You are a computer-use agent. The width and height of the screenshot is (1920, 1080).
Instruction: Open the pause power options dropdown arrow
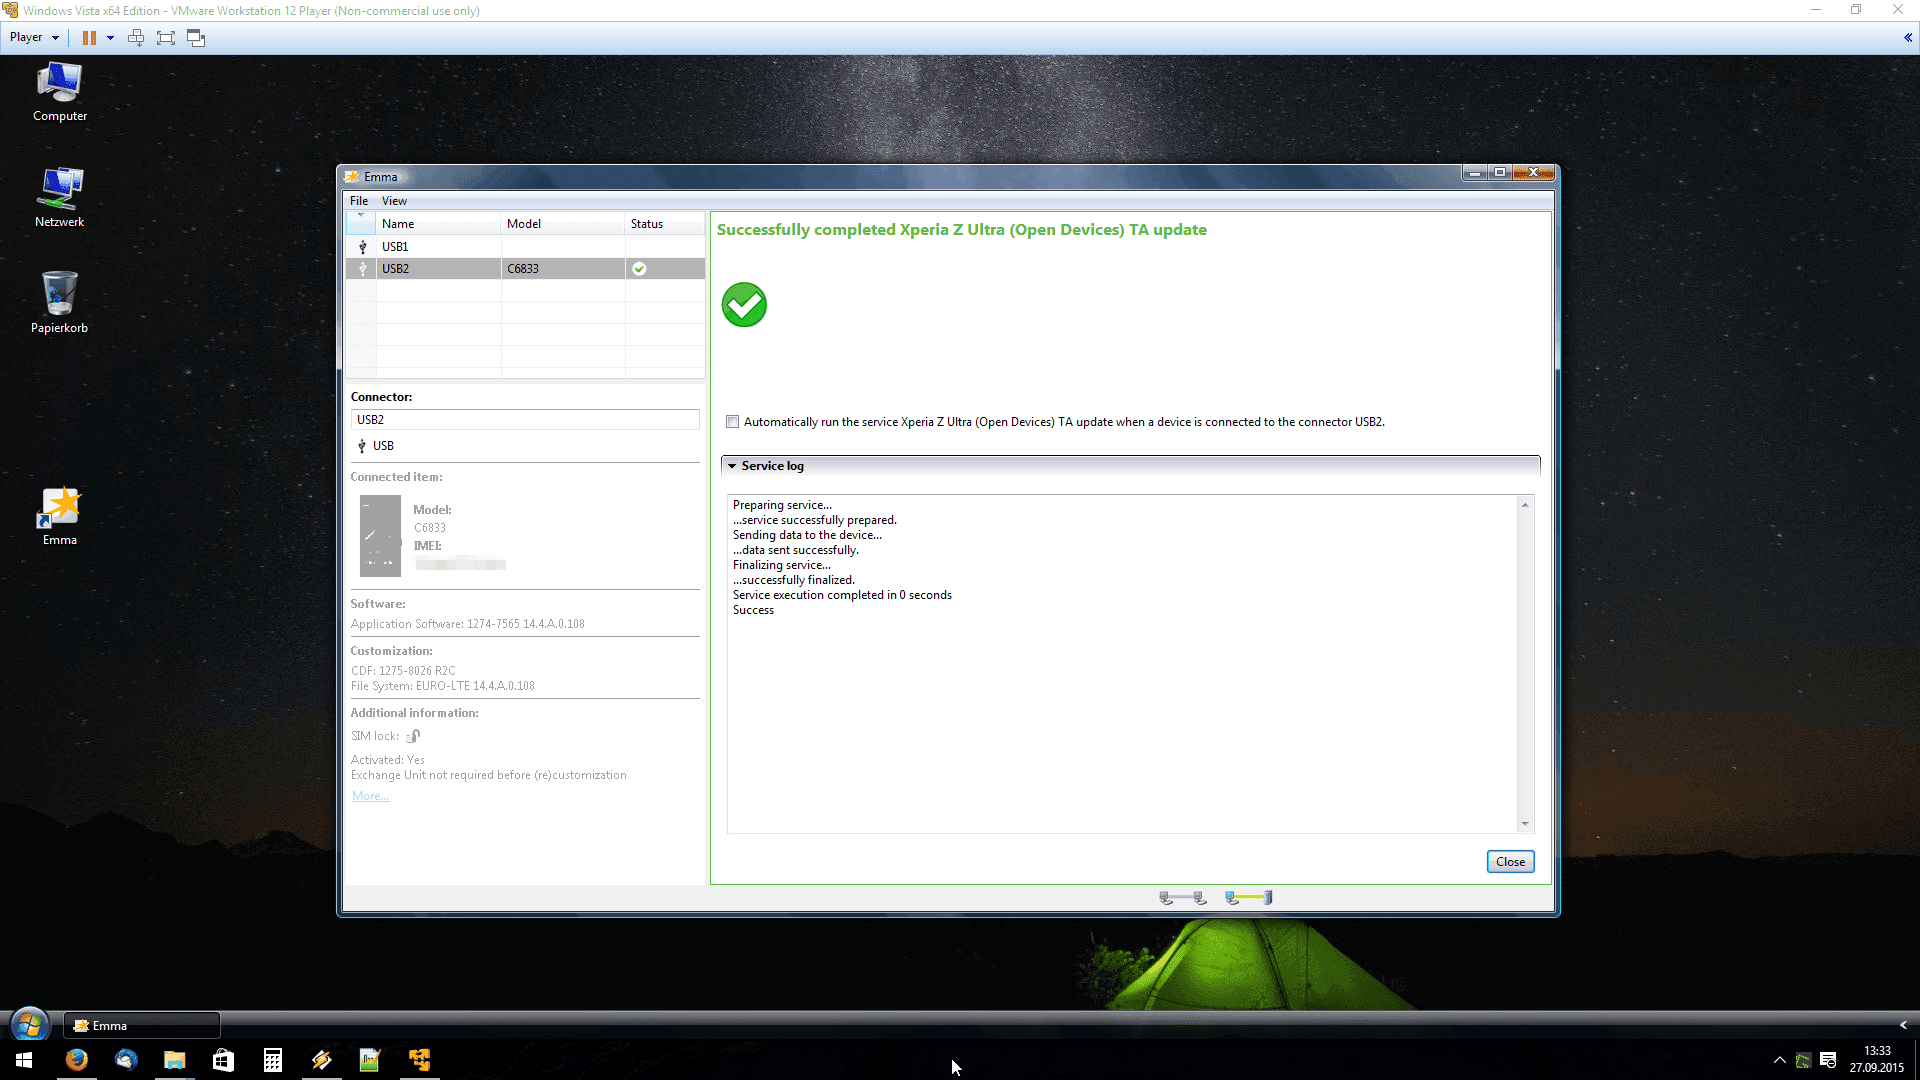(x=110, y=38)
